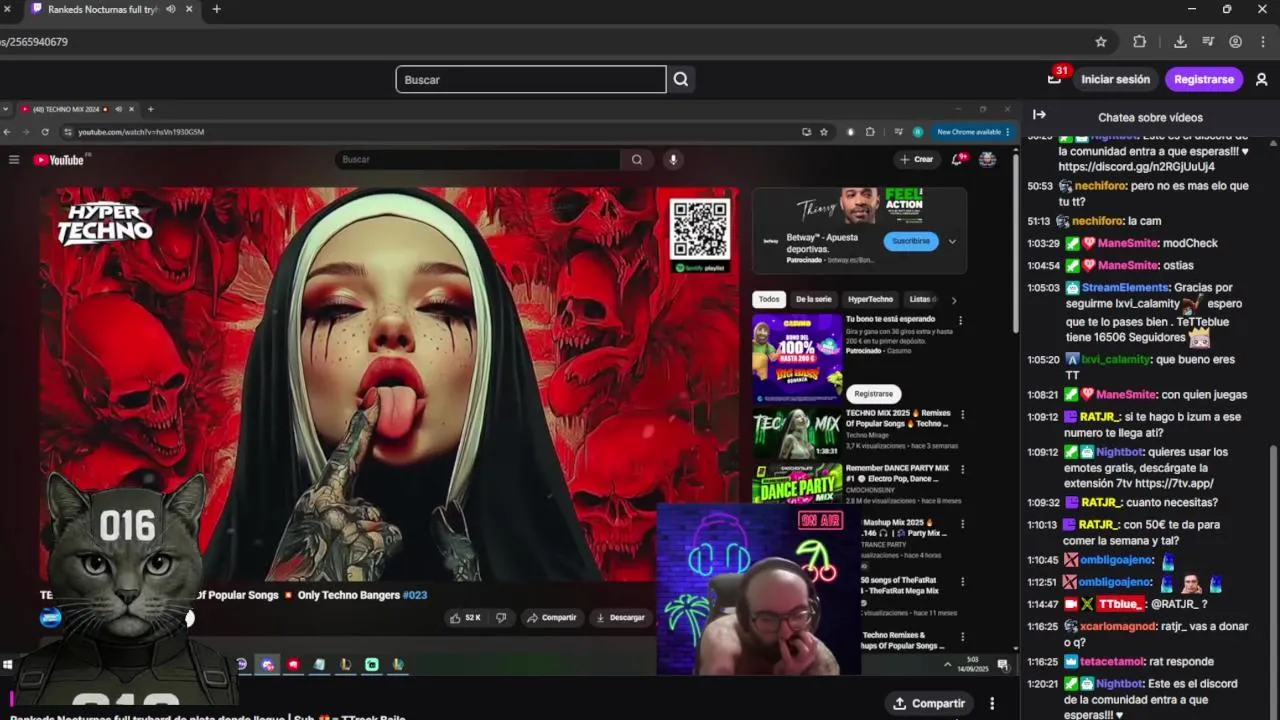Click the YouTube search field in stream

point(478,159)
